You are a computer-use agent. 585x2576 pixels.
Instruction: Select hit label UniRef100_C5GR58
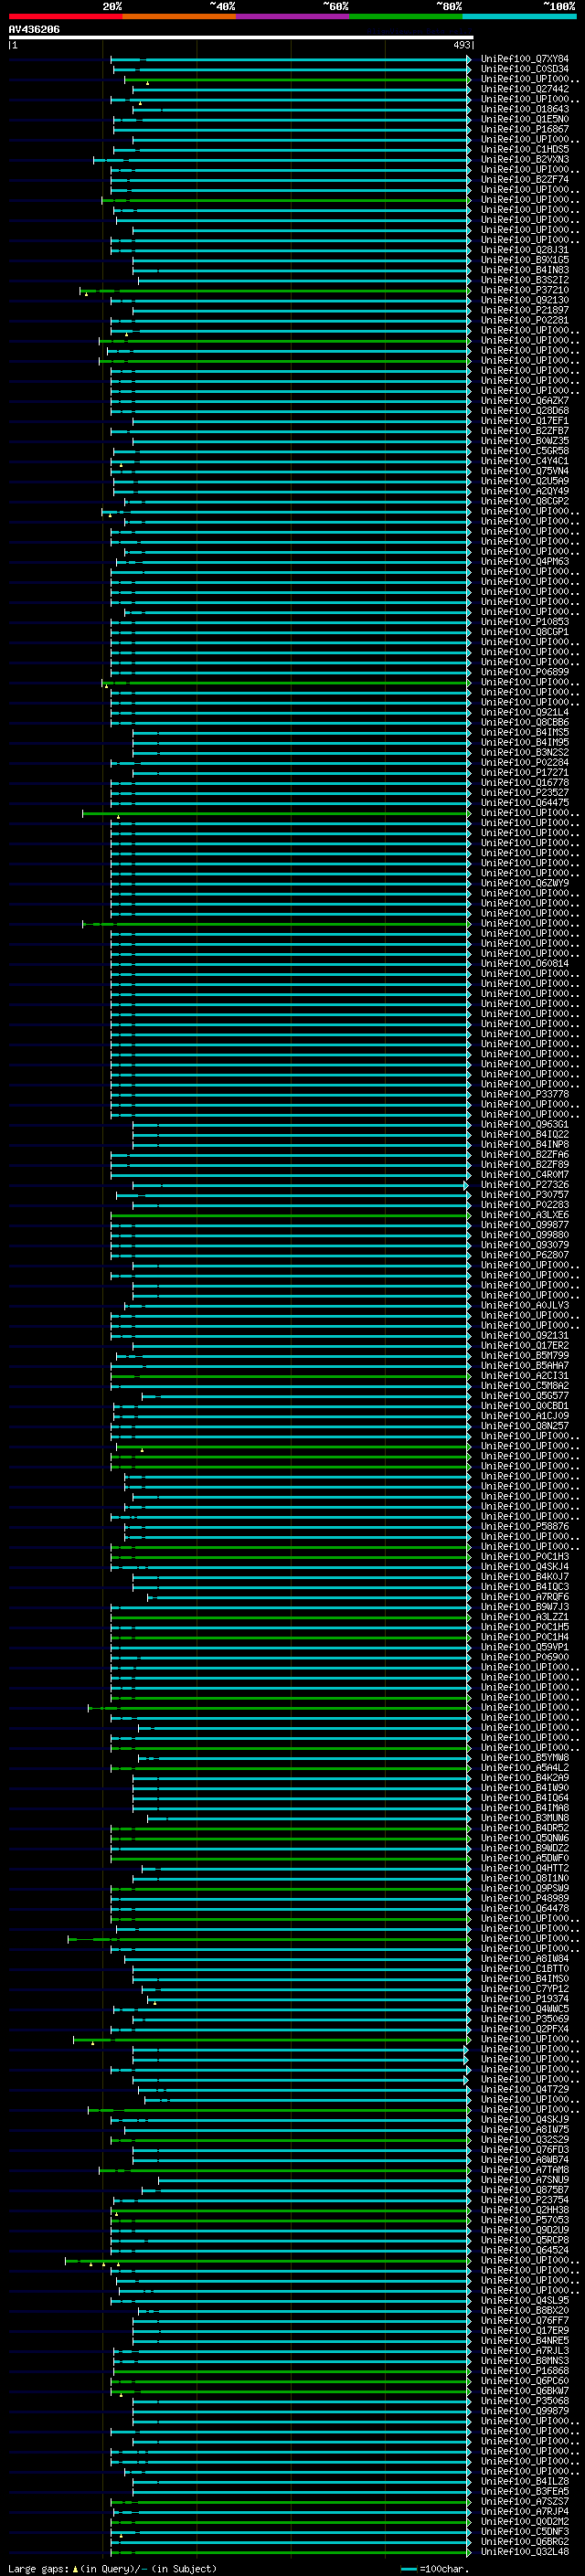click(525, 451)
